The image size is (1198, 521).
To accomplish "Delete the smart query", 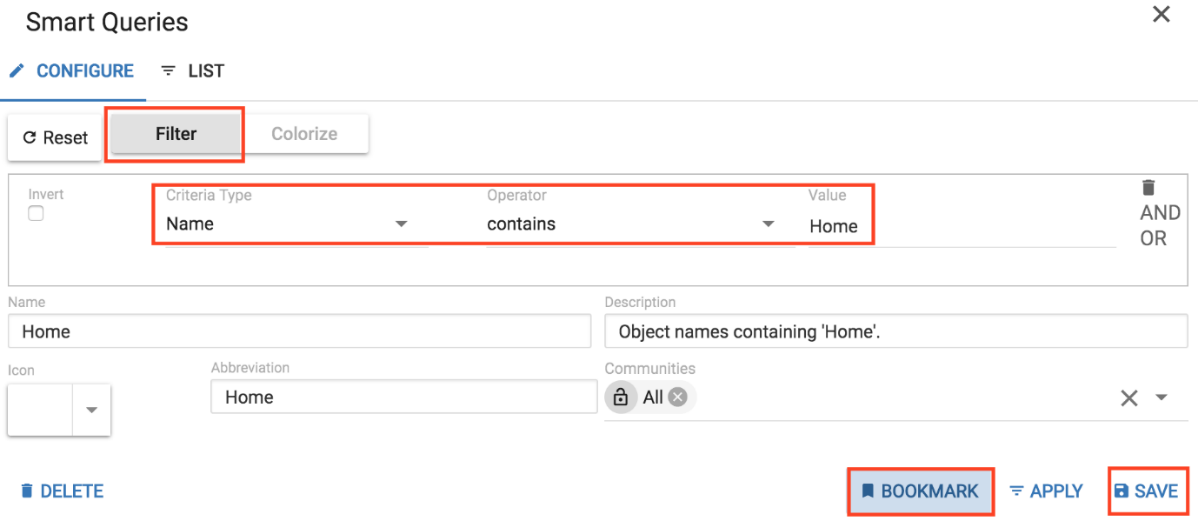I will [x=62, y=491].
